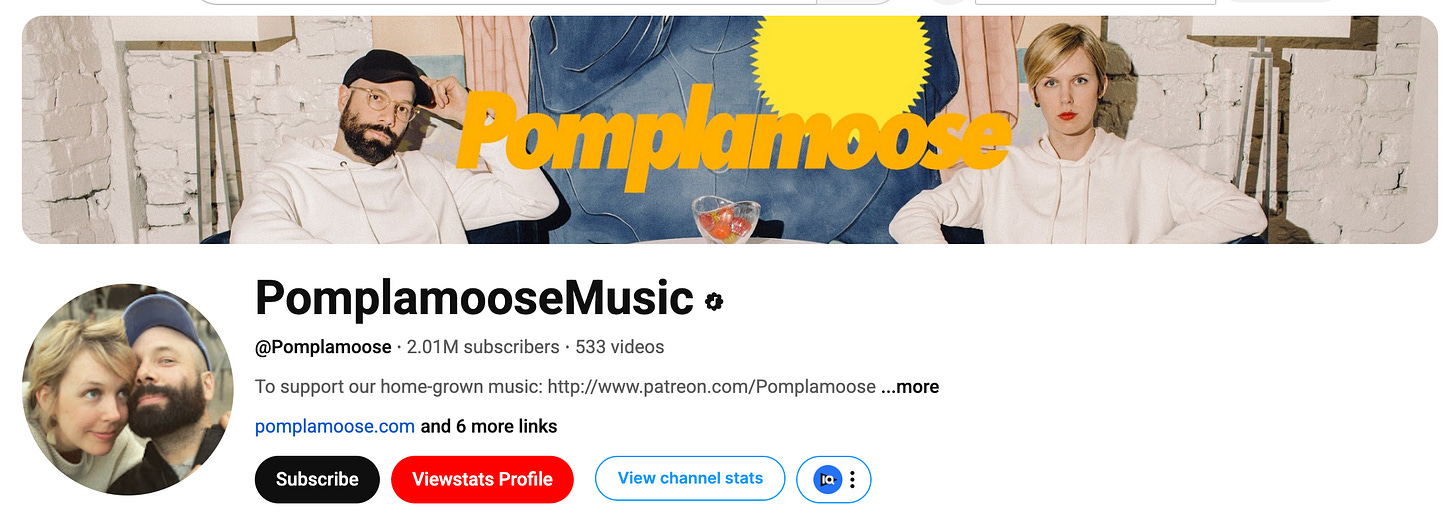Click the 2.01M subscribers text
1456x529 pixels.
tap(483, 347)
